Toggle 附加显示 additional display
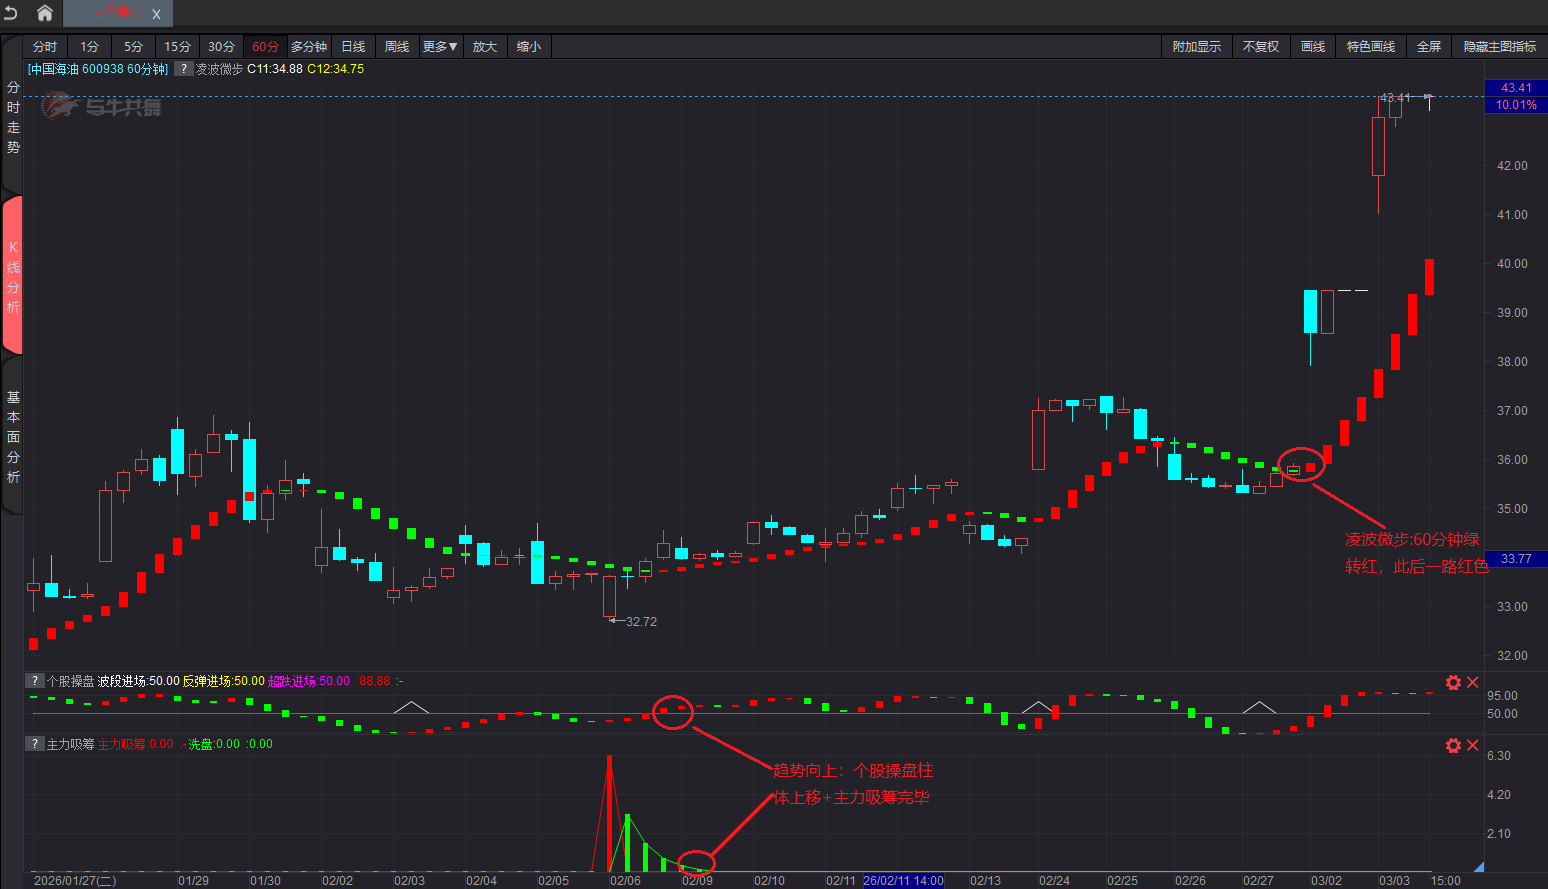Image resolution: width=1548 pixels, height=889 pixels. point(1196,47)
